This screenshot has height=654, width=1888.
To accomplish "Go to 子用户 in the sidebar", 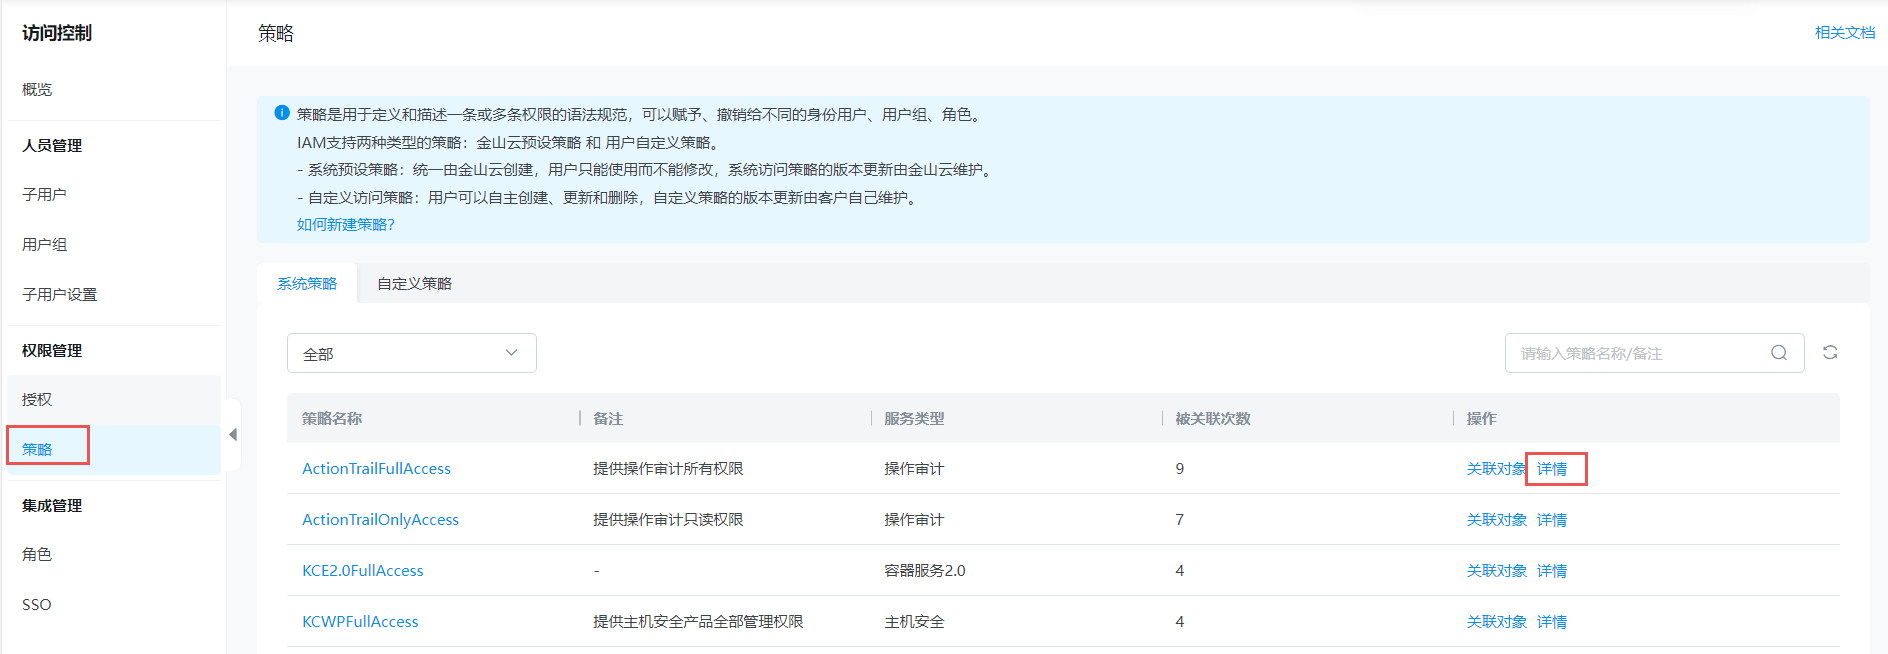I will 45,195.
